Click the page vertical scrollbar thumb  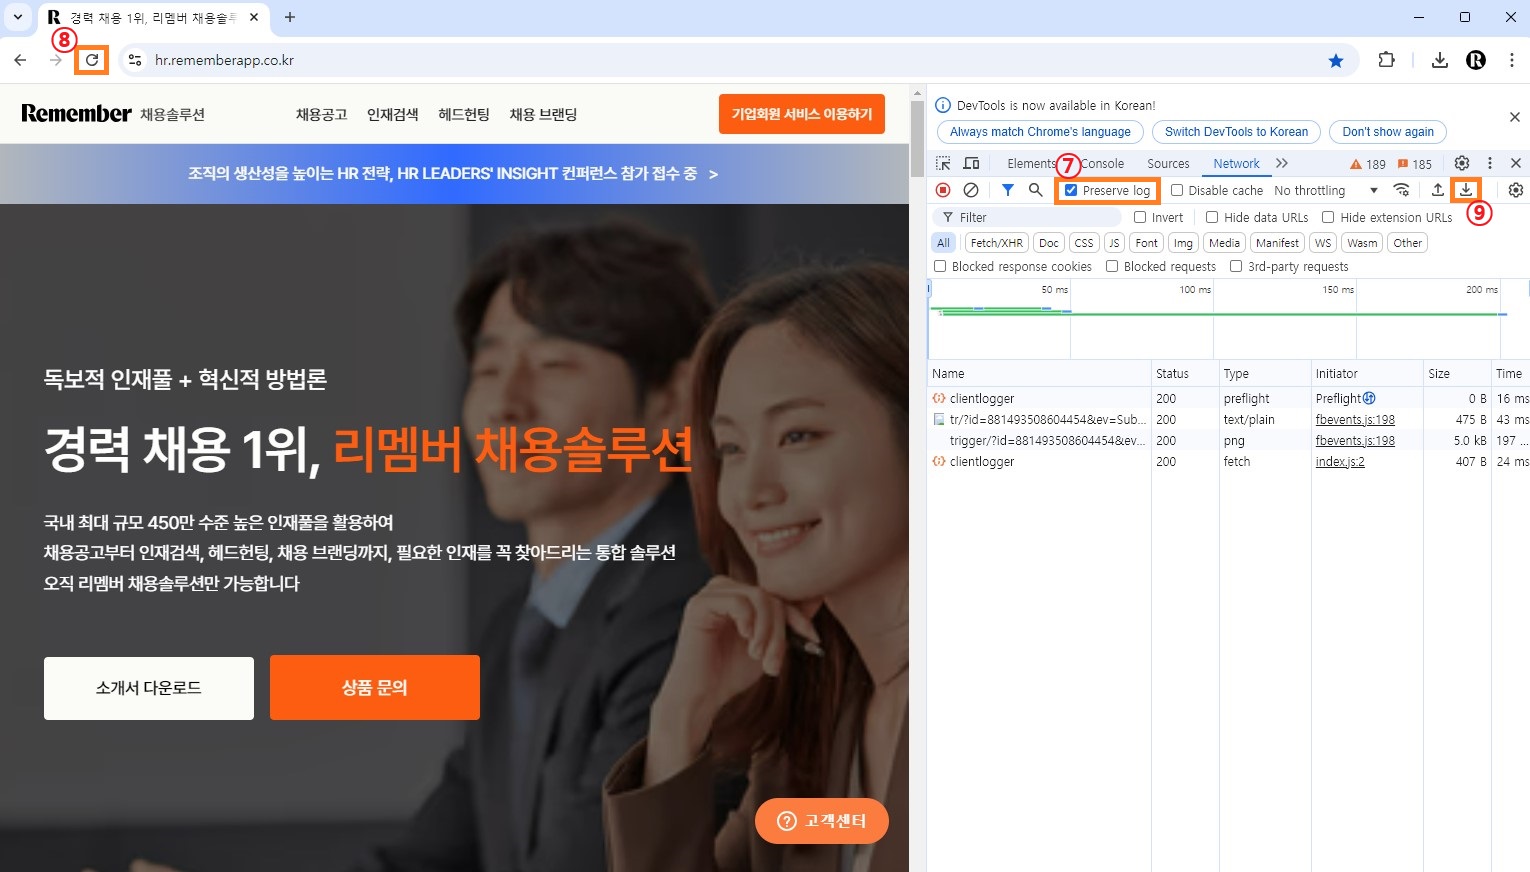tap(917, 138)
